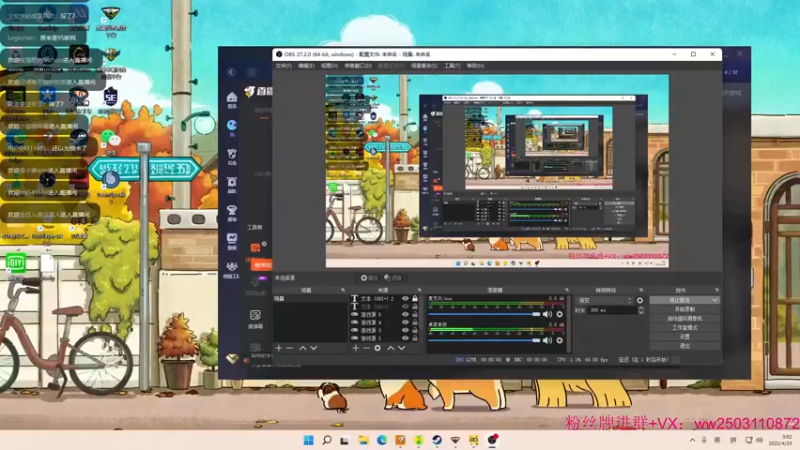Pop out the 控件 dock panel
Viewport: 800px width, 450px height.
pos(717,290)
